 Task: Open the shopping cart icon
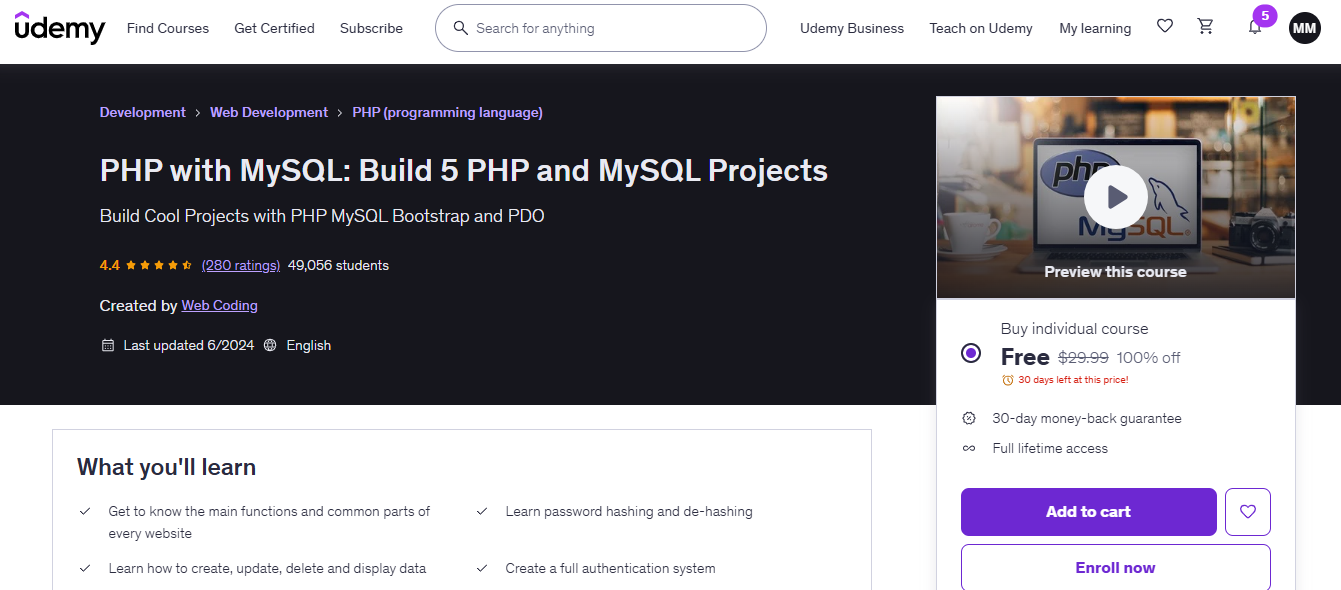[1206, 27]
